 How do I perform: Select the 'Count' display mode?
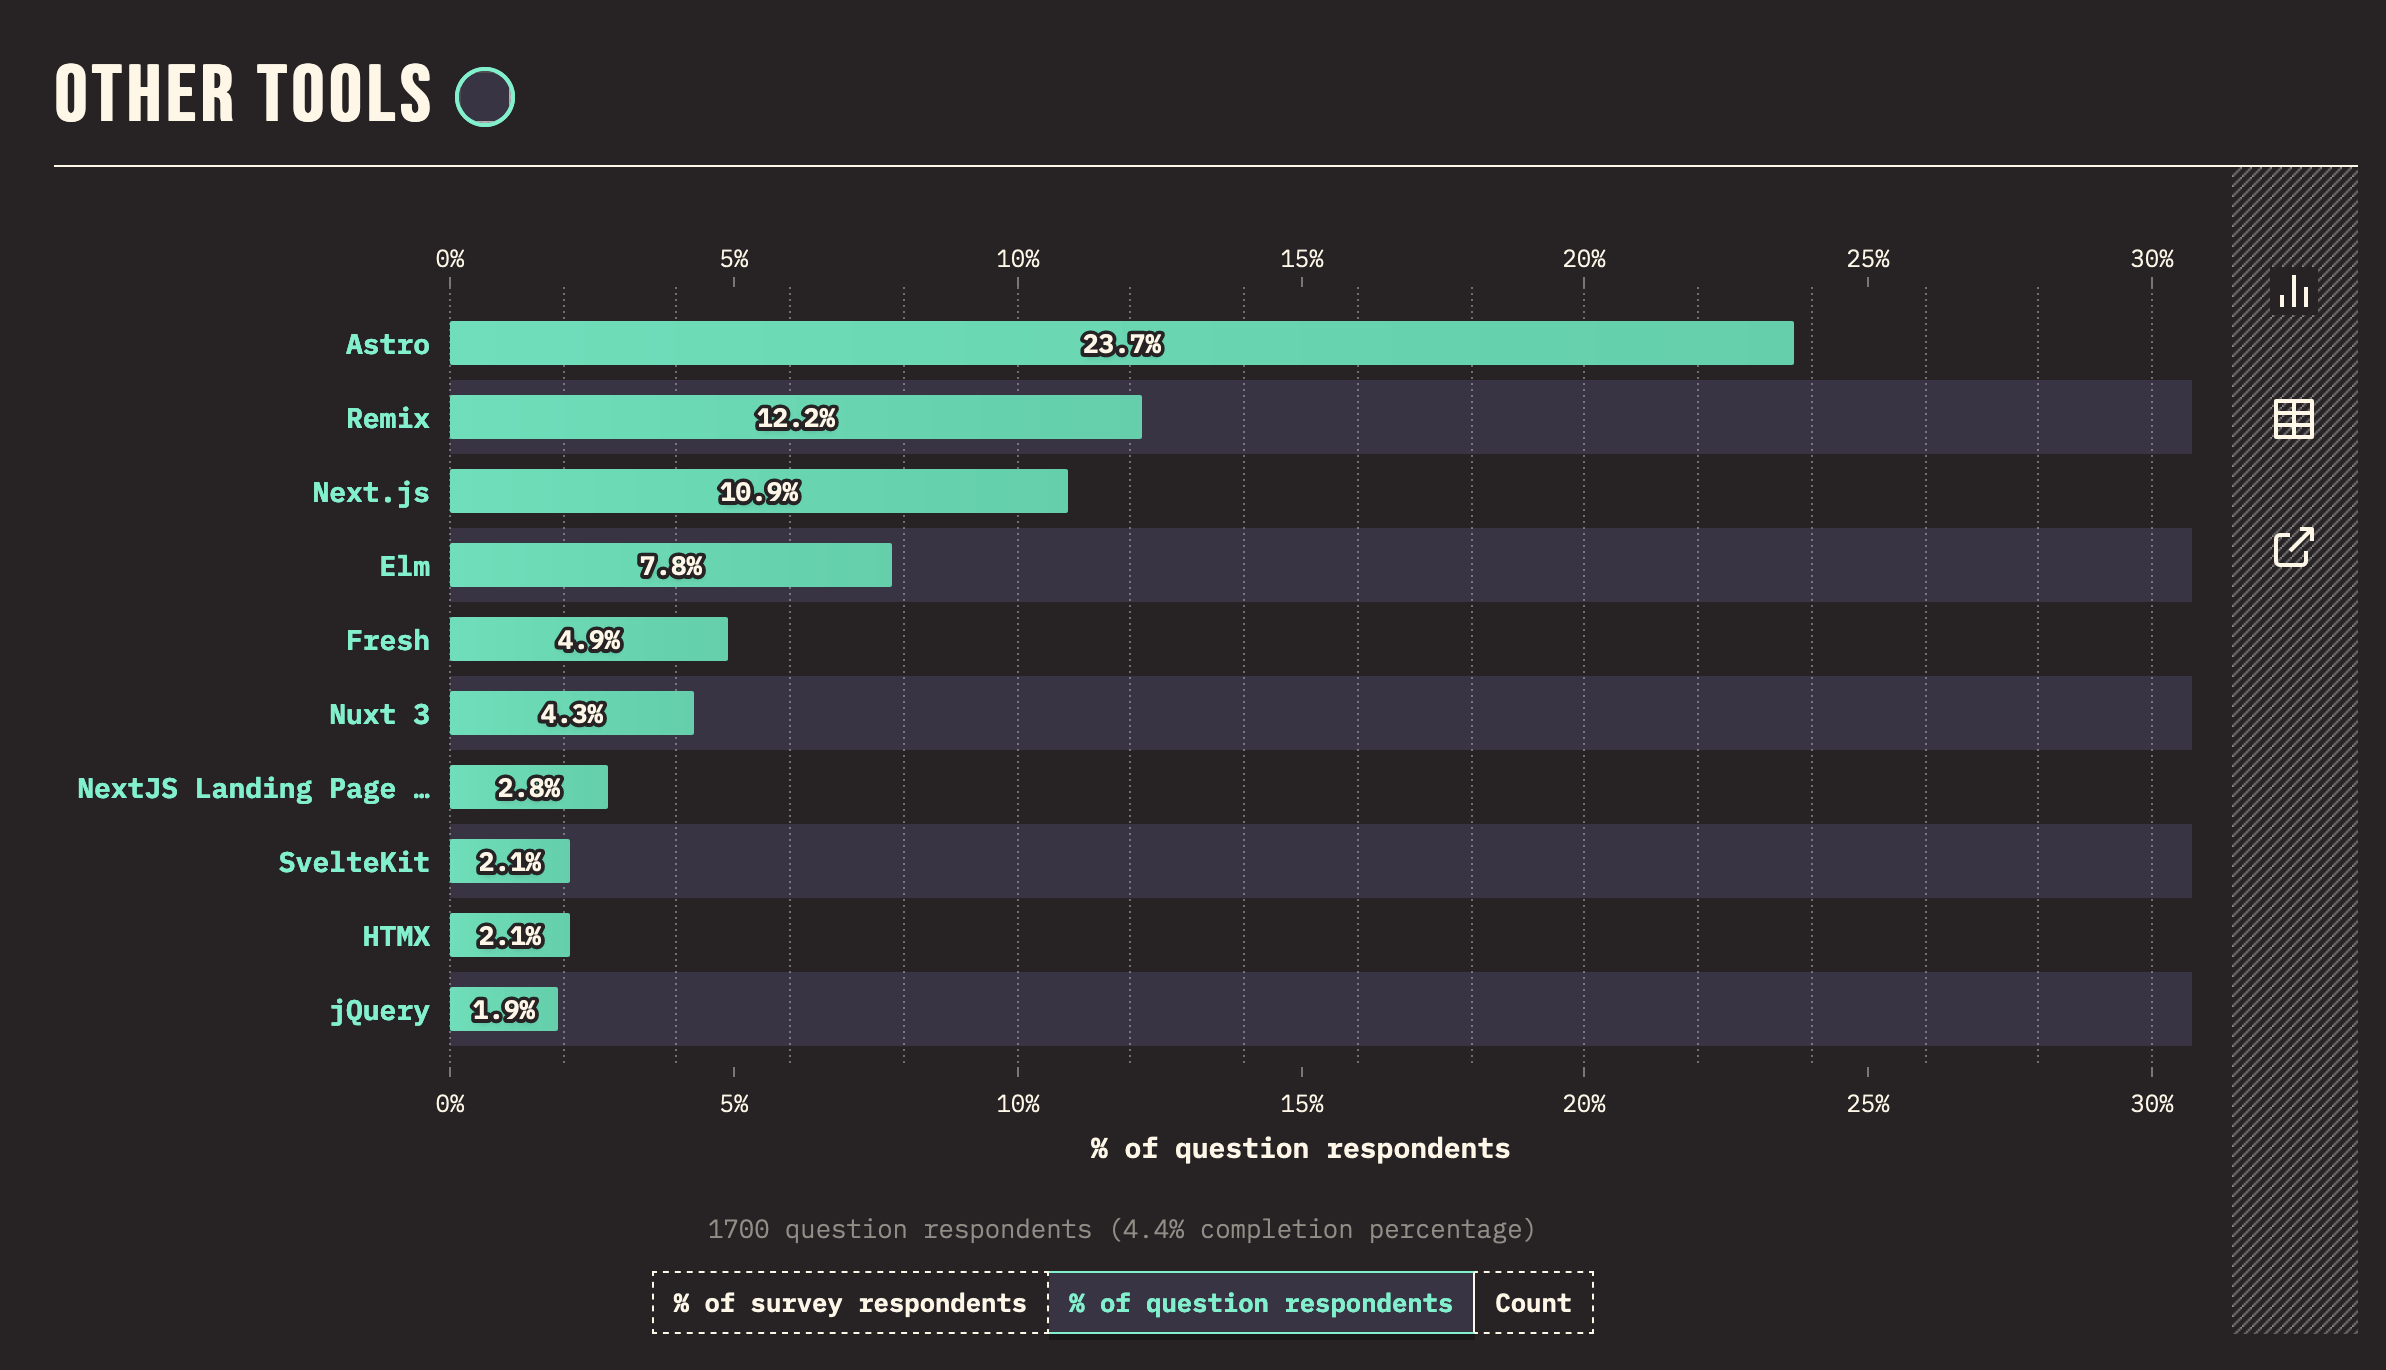[1534, 1302]
